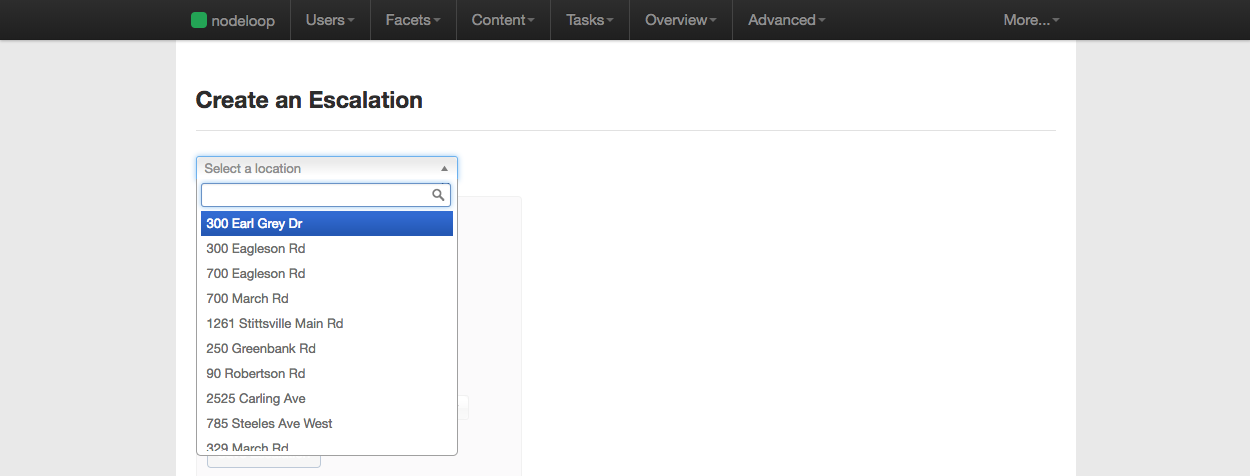Click the location search input field
Screen dimensions: 1250x476
click(326, 195)
